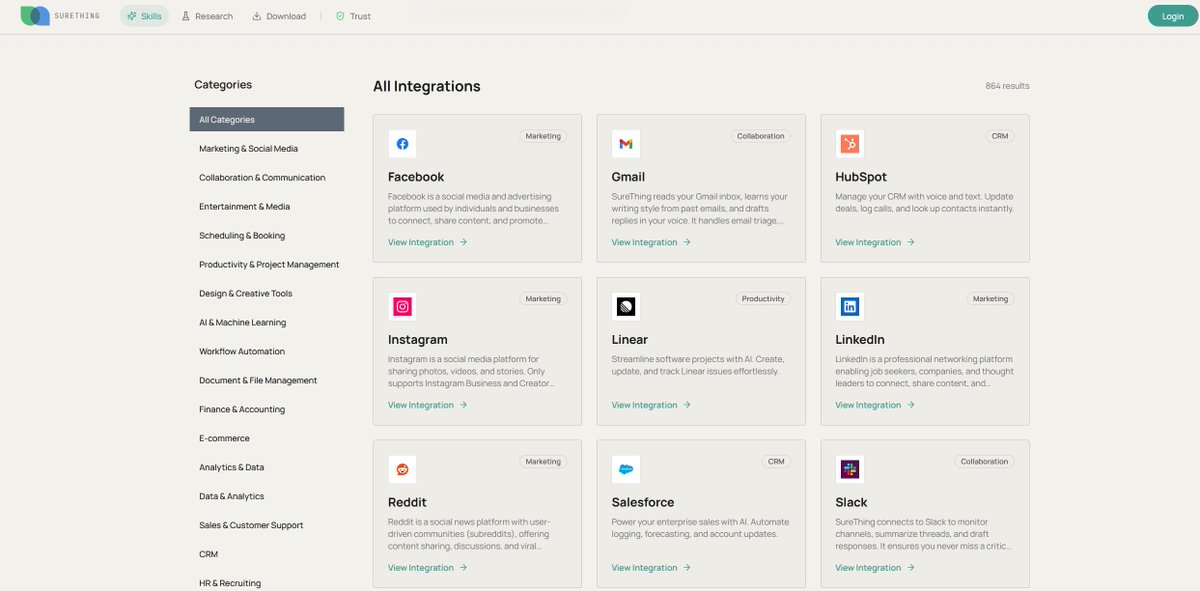This screenshot has height=591, width=1200.
Task: View the Slack integration link
Action: point(876,568)
